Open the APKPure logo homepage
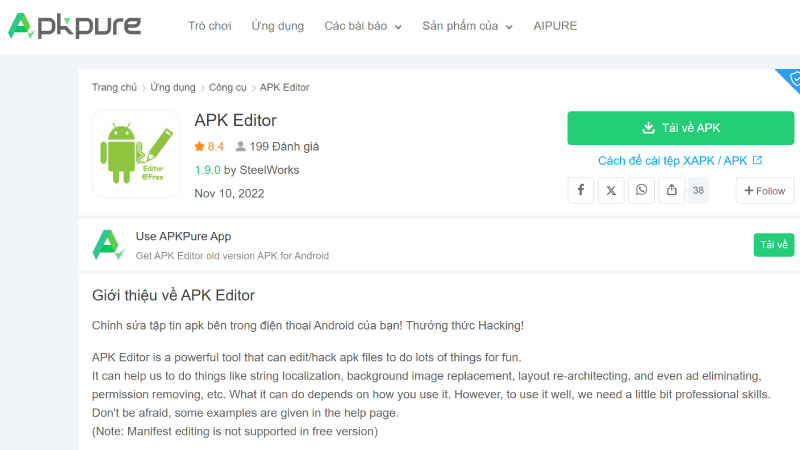 (x=74, y=26)
